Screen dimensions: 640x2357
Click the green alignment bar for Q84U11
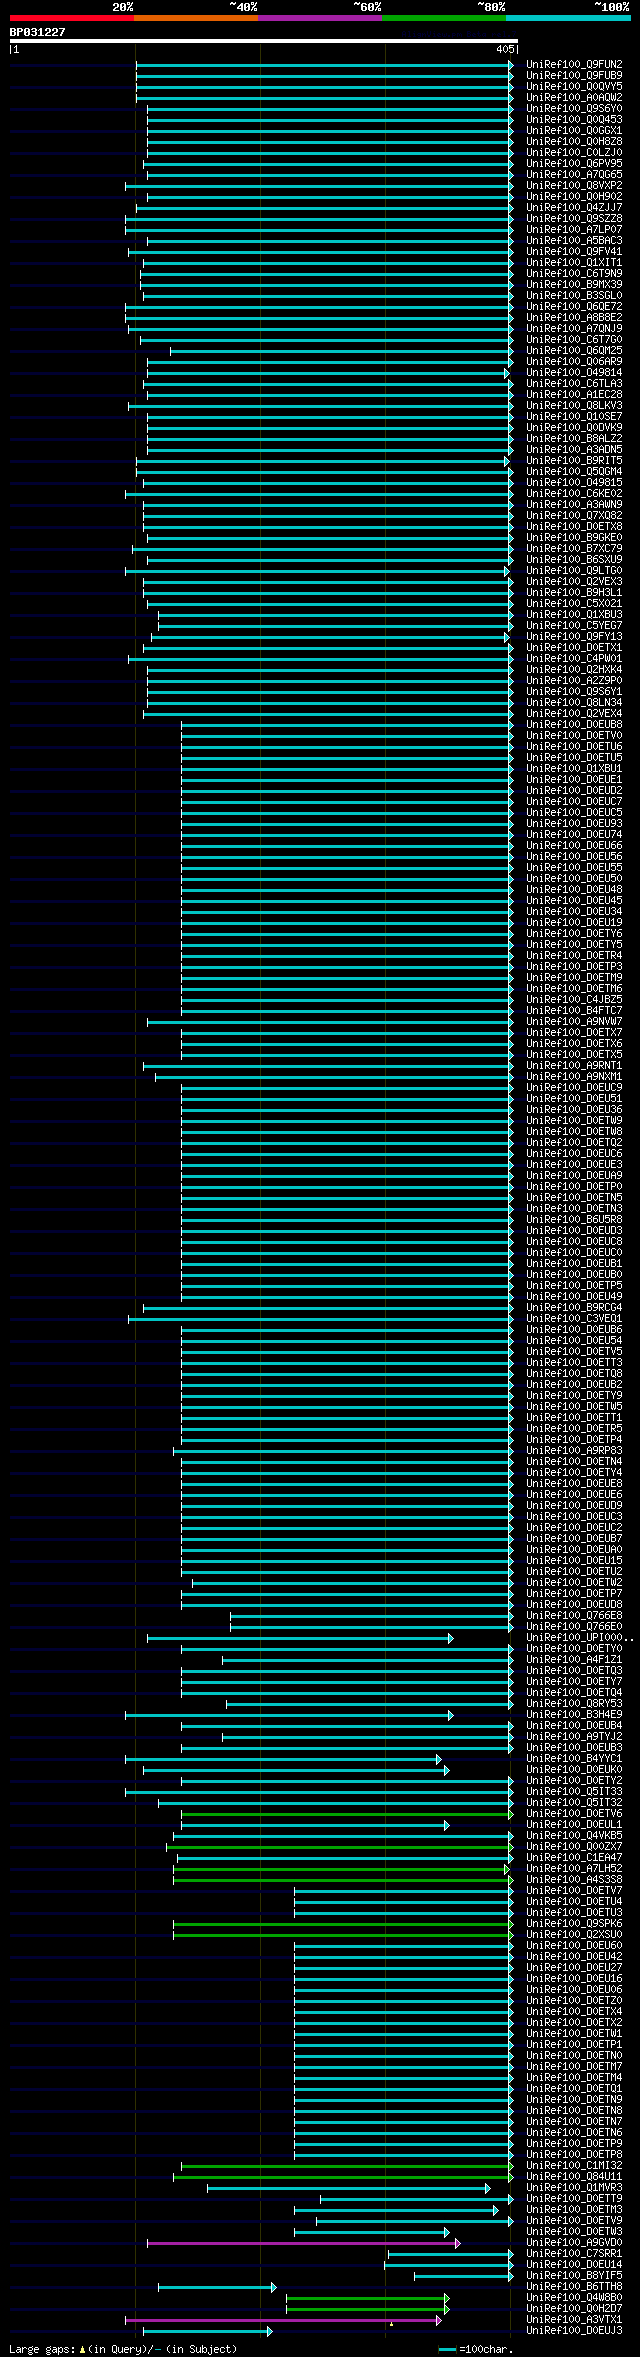343,2177
